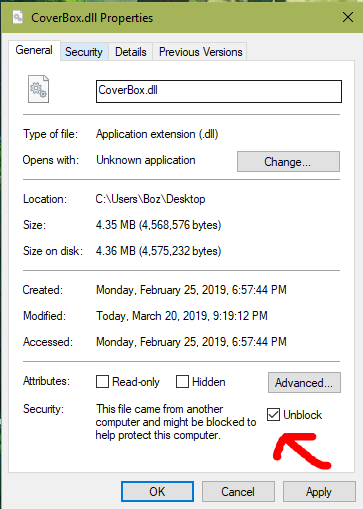Click the blocked file security warning text
This screenshot has width=363, height=509.
click(x=176, y=422)
